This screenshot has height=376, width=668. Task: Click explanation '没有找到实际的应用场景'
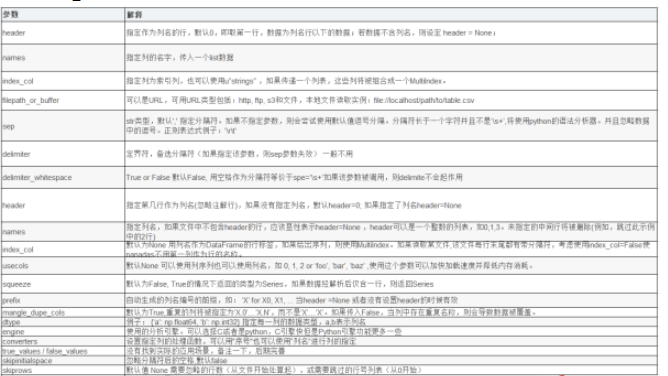(391, 351)
